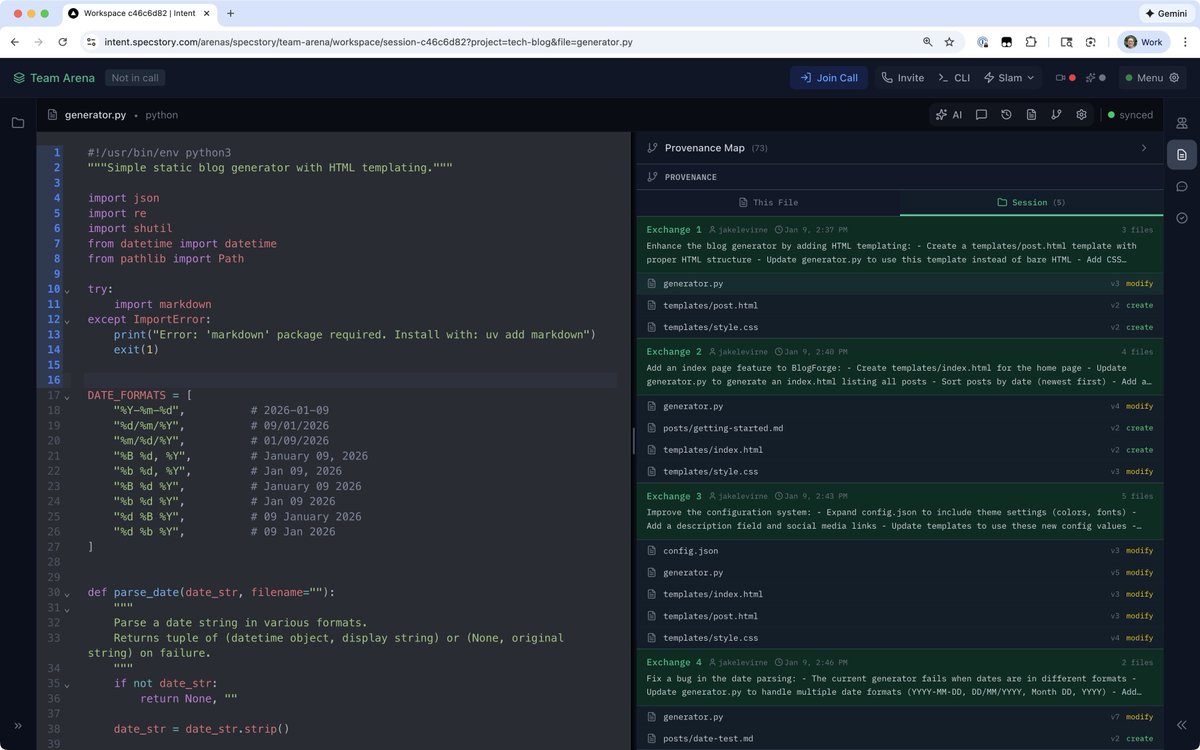Viewport: 1200px width, 750px height.
Task: Open templates/post.html under Exchange 3
Action: 900,616
